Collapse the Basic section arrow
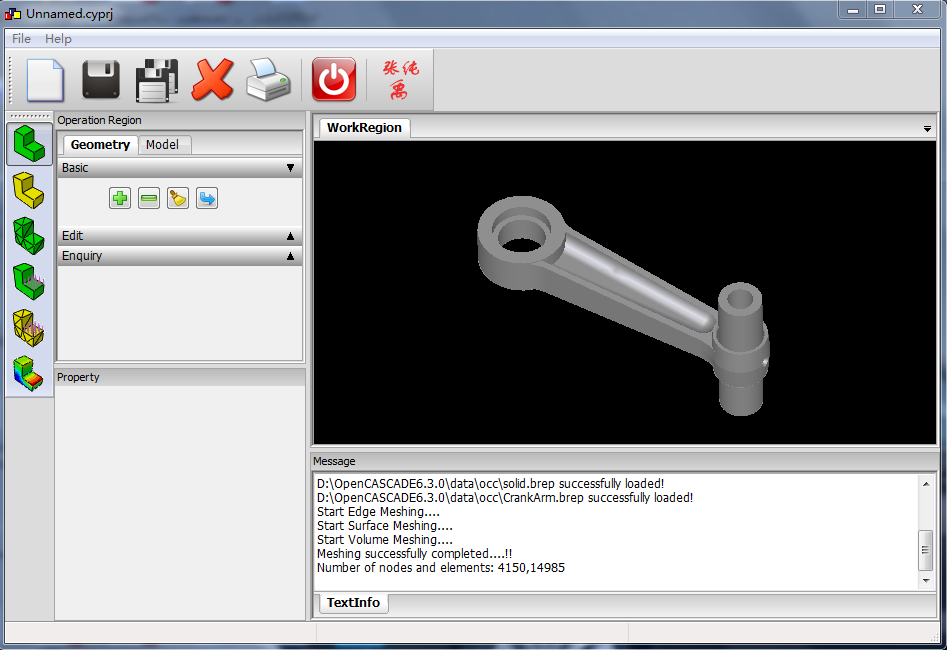 (291, 168)
